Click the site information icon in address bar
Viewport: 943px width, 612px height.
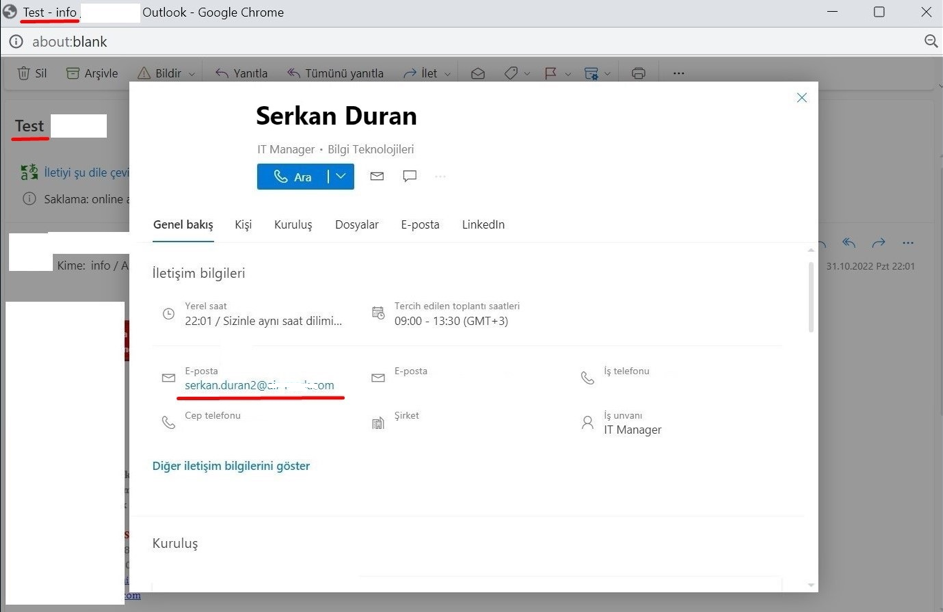pos(16,41)
